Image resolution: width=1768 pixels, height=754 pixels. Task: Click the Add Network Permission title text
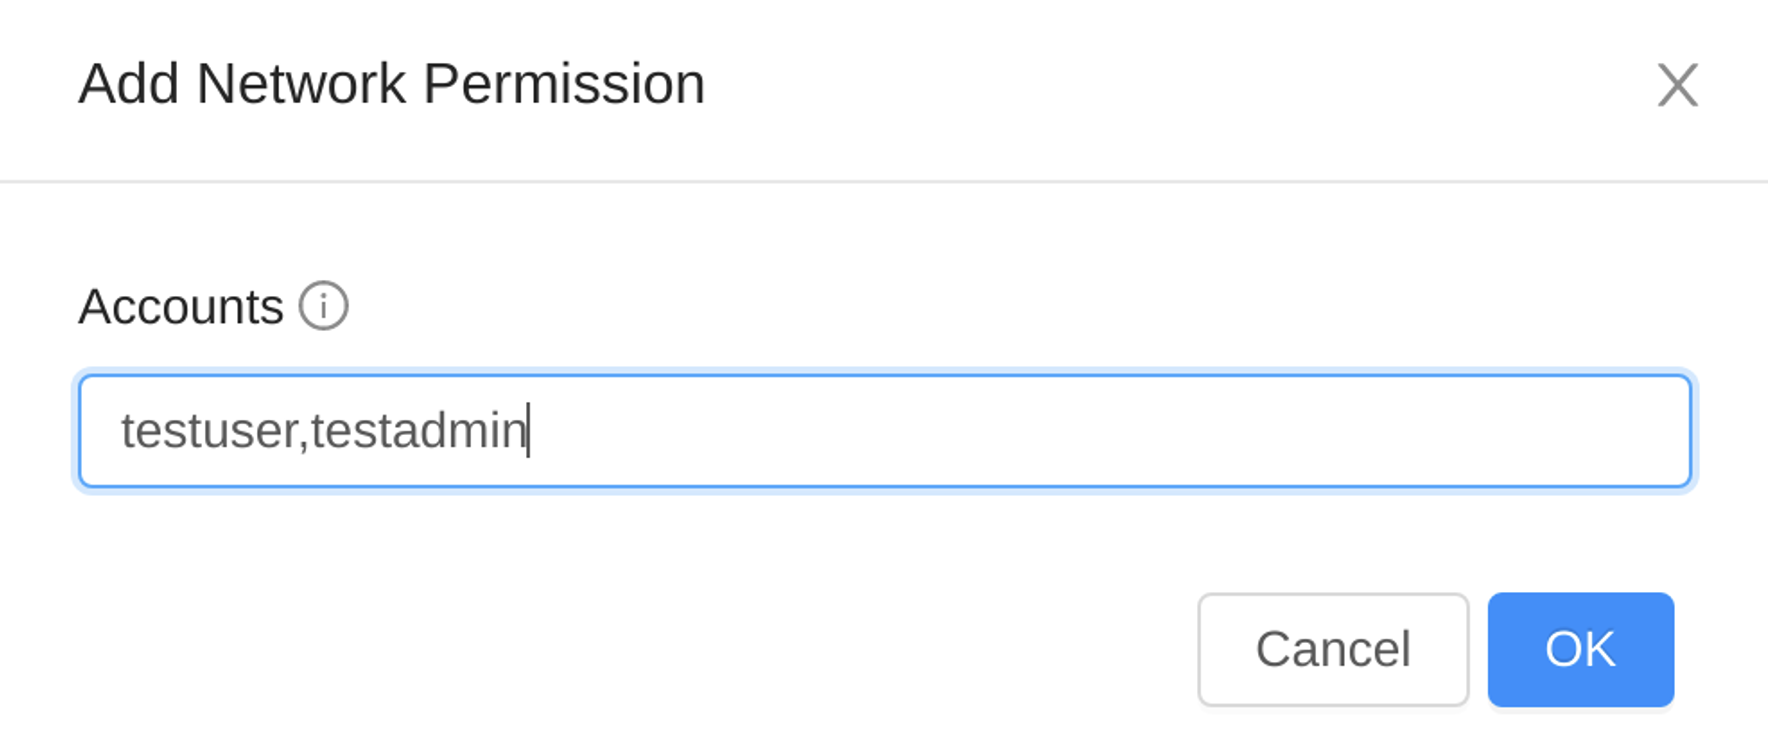(392, 84)
